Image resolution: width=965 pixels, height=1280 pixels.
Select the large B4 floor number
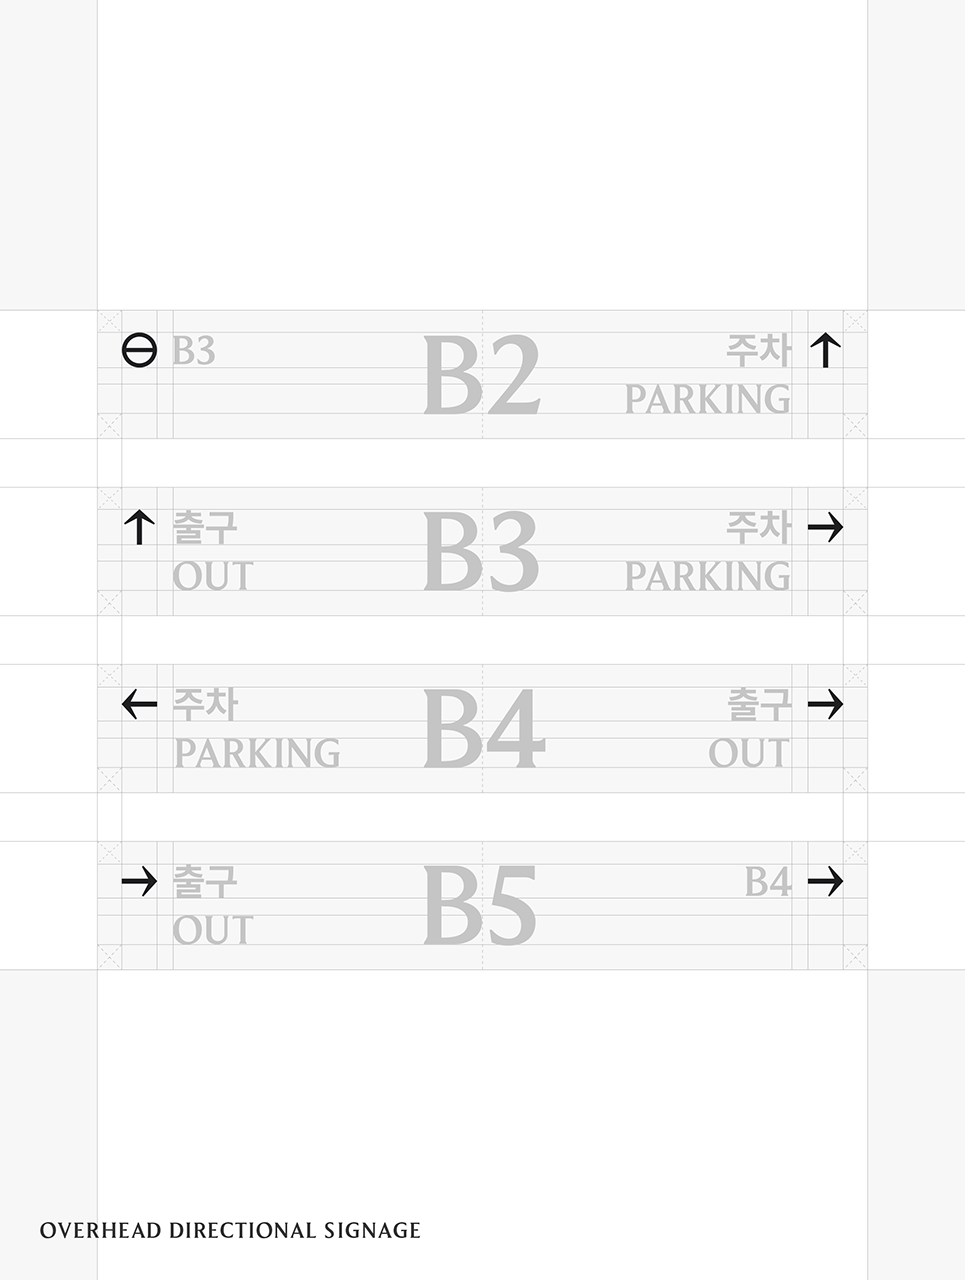pos(484,730)
